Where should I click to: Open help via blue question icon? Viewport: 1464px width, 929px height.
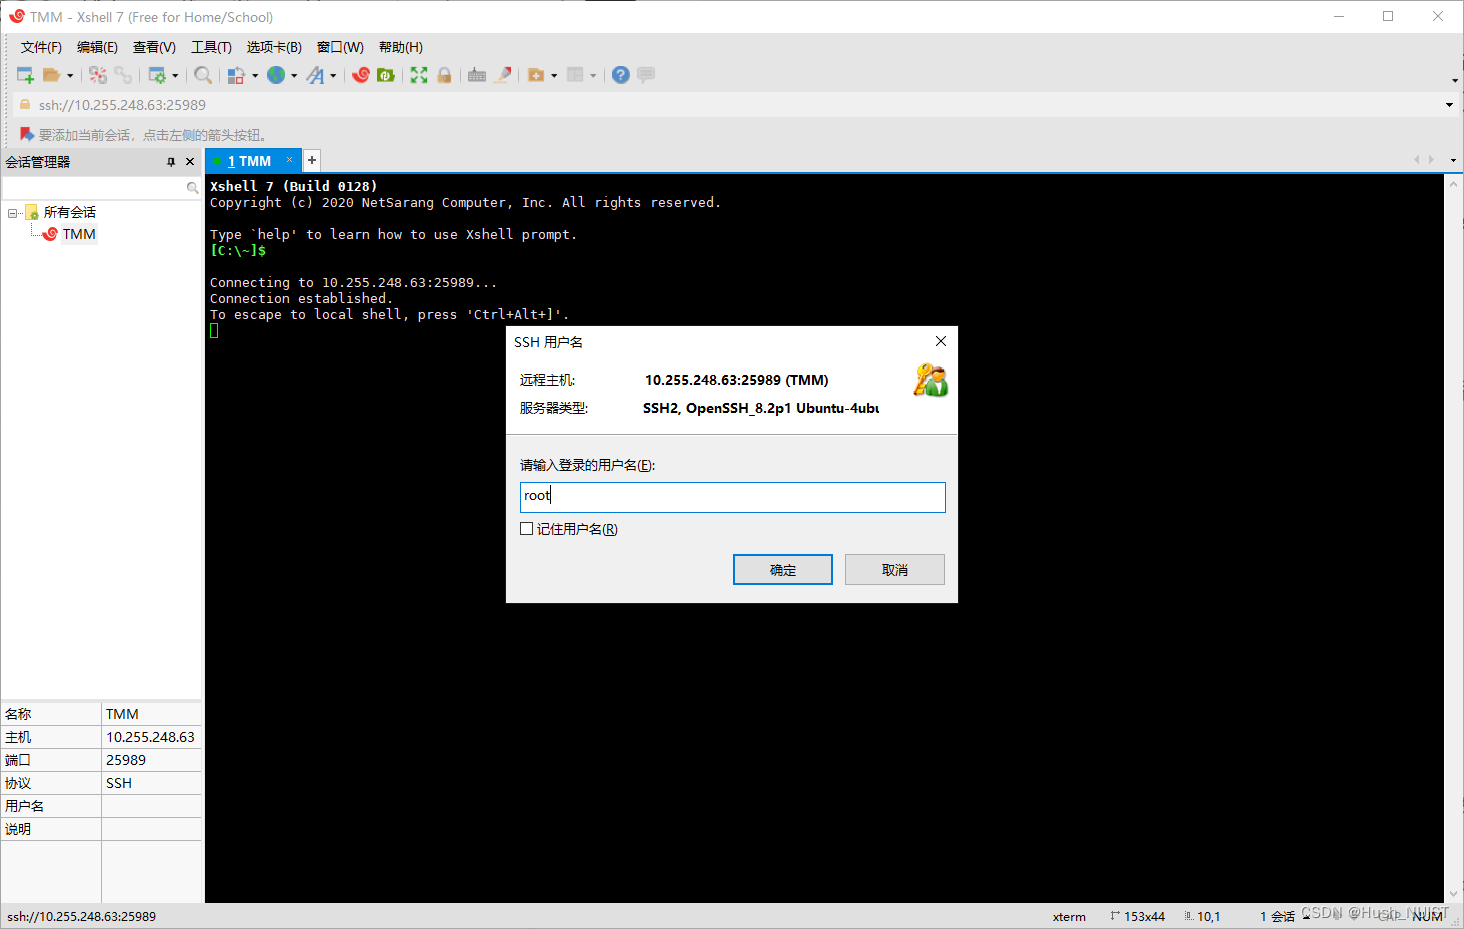(621, 75)
